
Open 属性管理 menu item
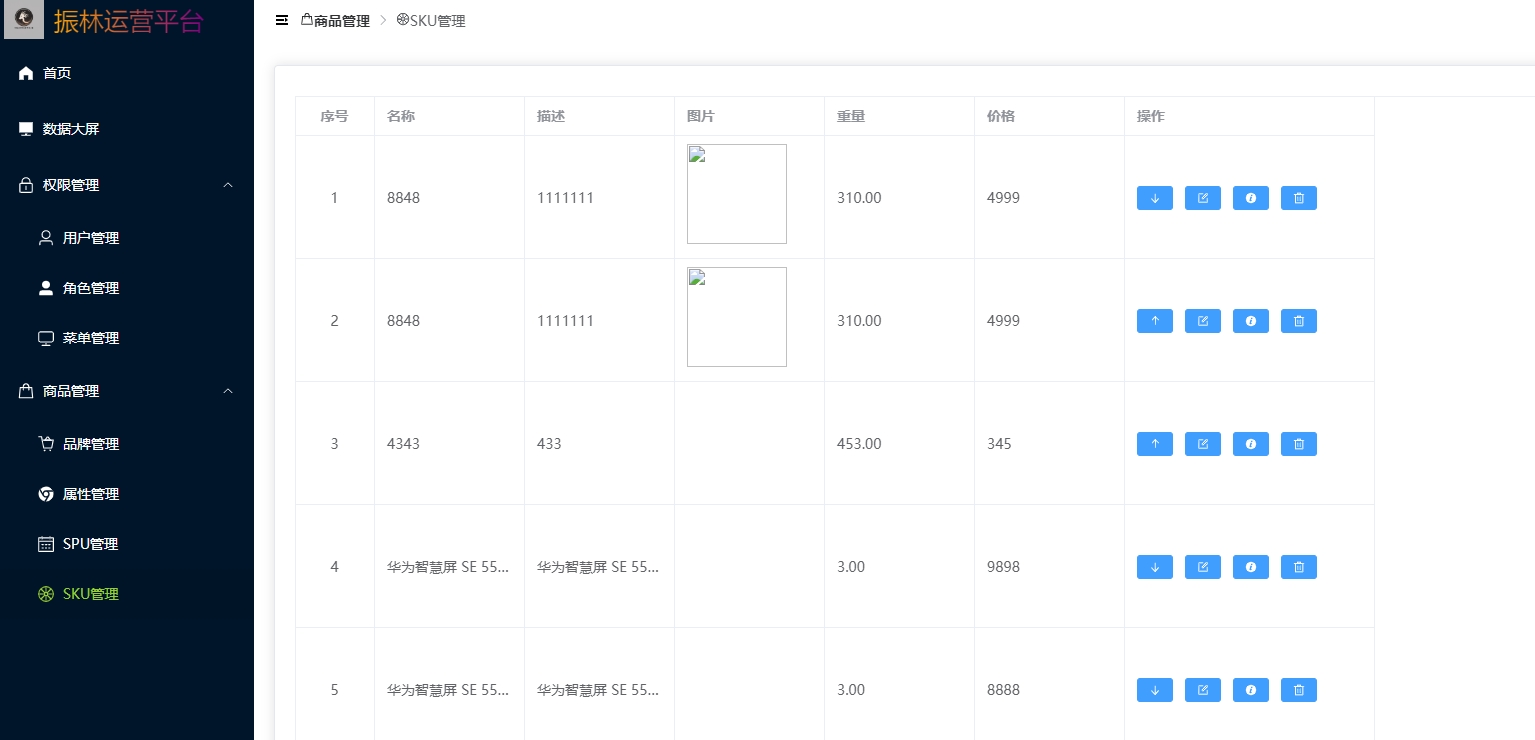tap(127, 494)
